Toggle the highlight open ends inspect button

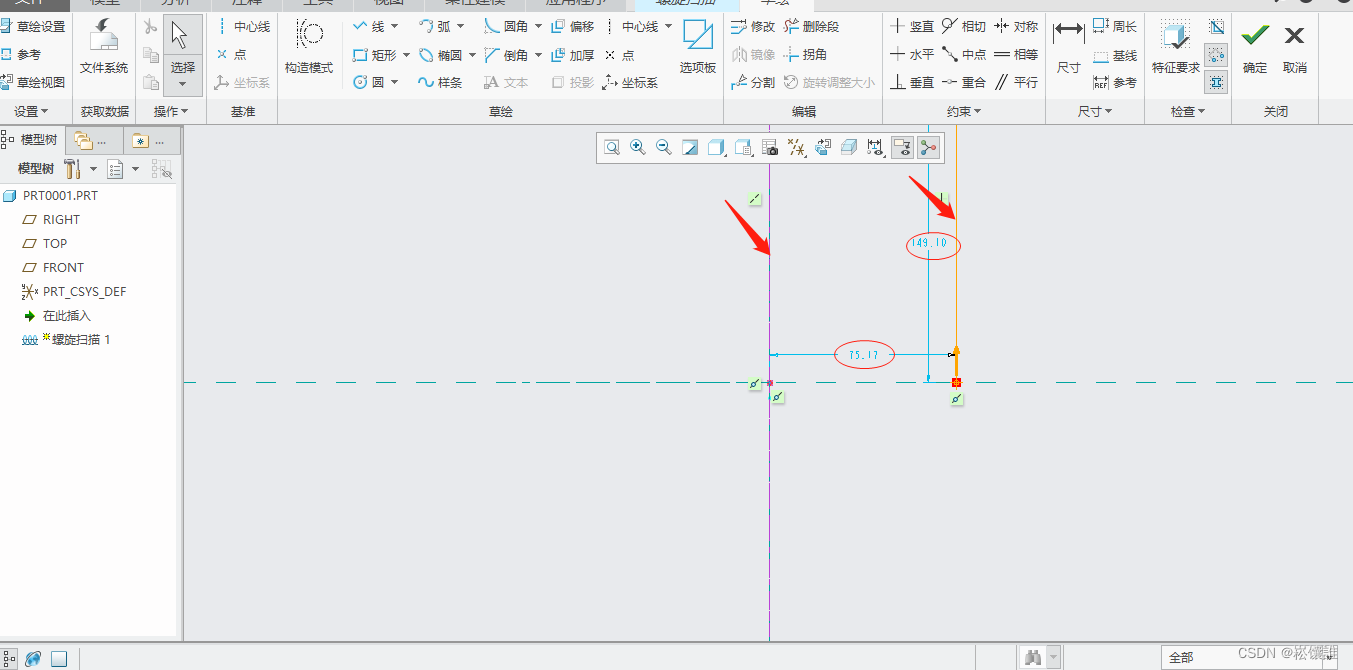coord(1216,55)
